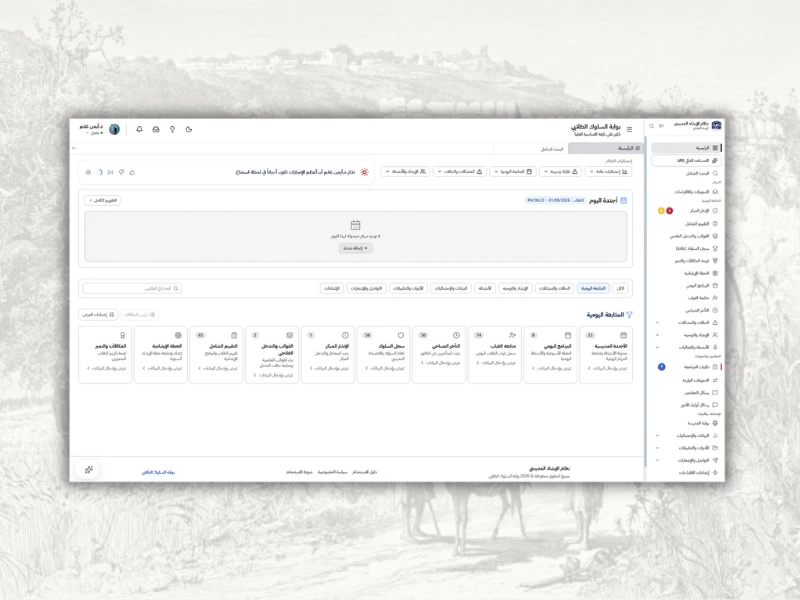Like the daily quote with the thumbs-up icon
Screen dimensions: 800x600
(132, 172)
